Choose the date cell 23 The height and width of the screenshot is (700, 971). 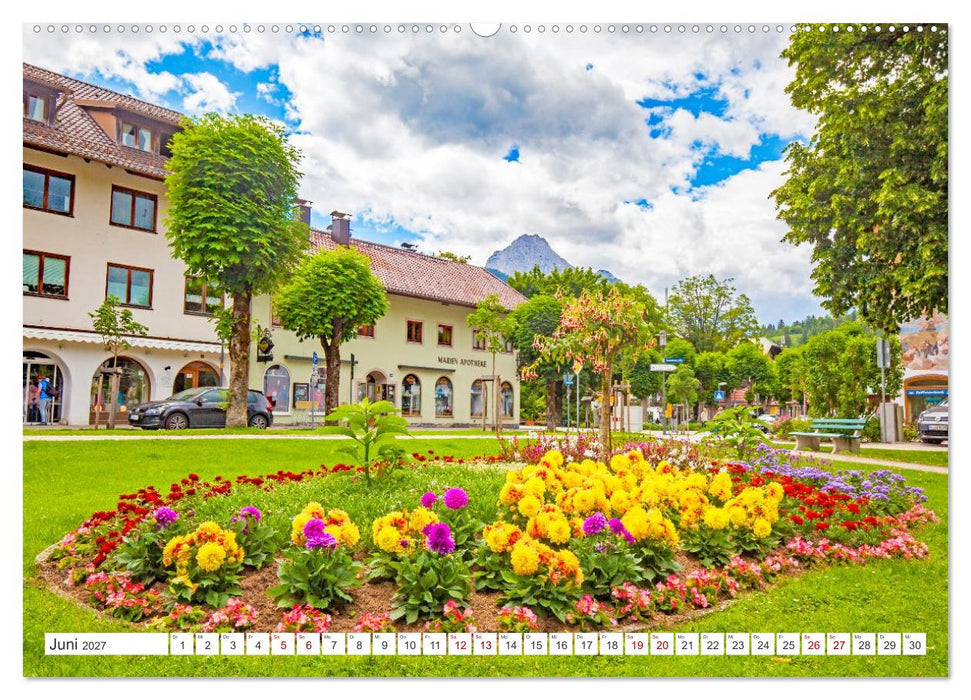pos(738,644)
